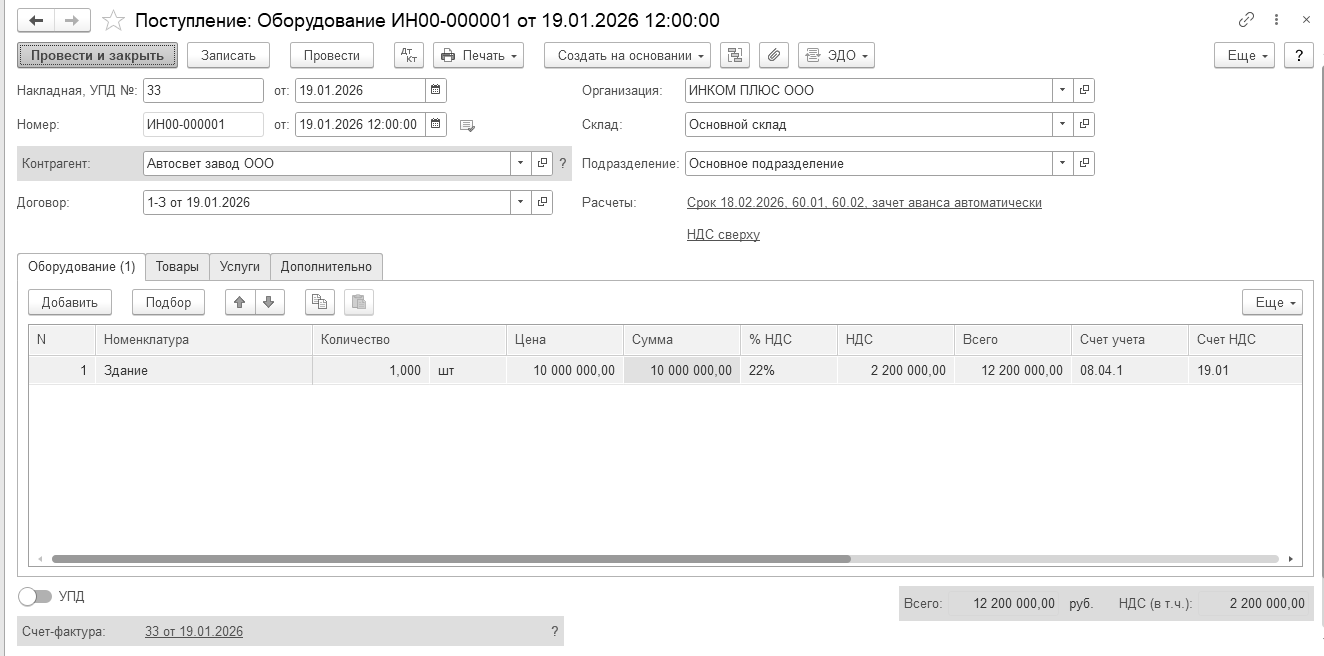This screenshot has height=656, width=1324.
Task: Open Счет-фактура 33 от 19.01.2026 link
Action: click(194, 632)
